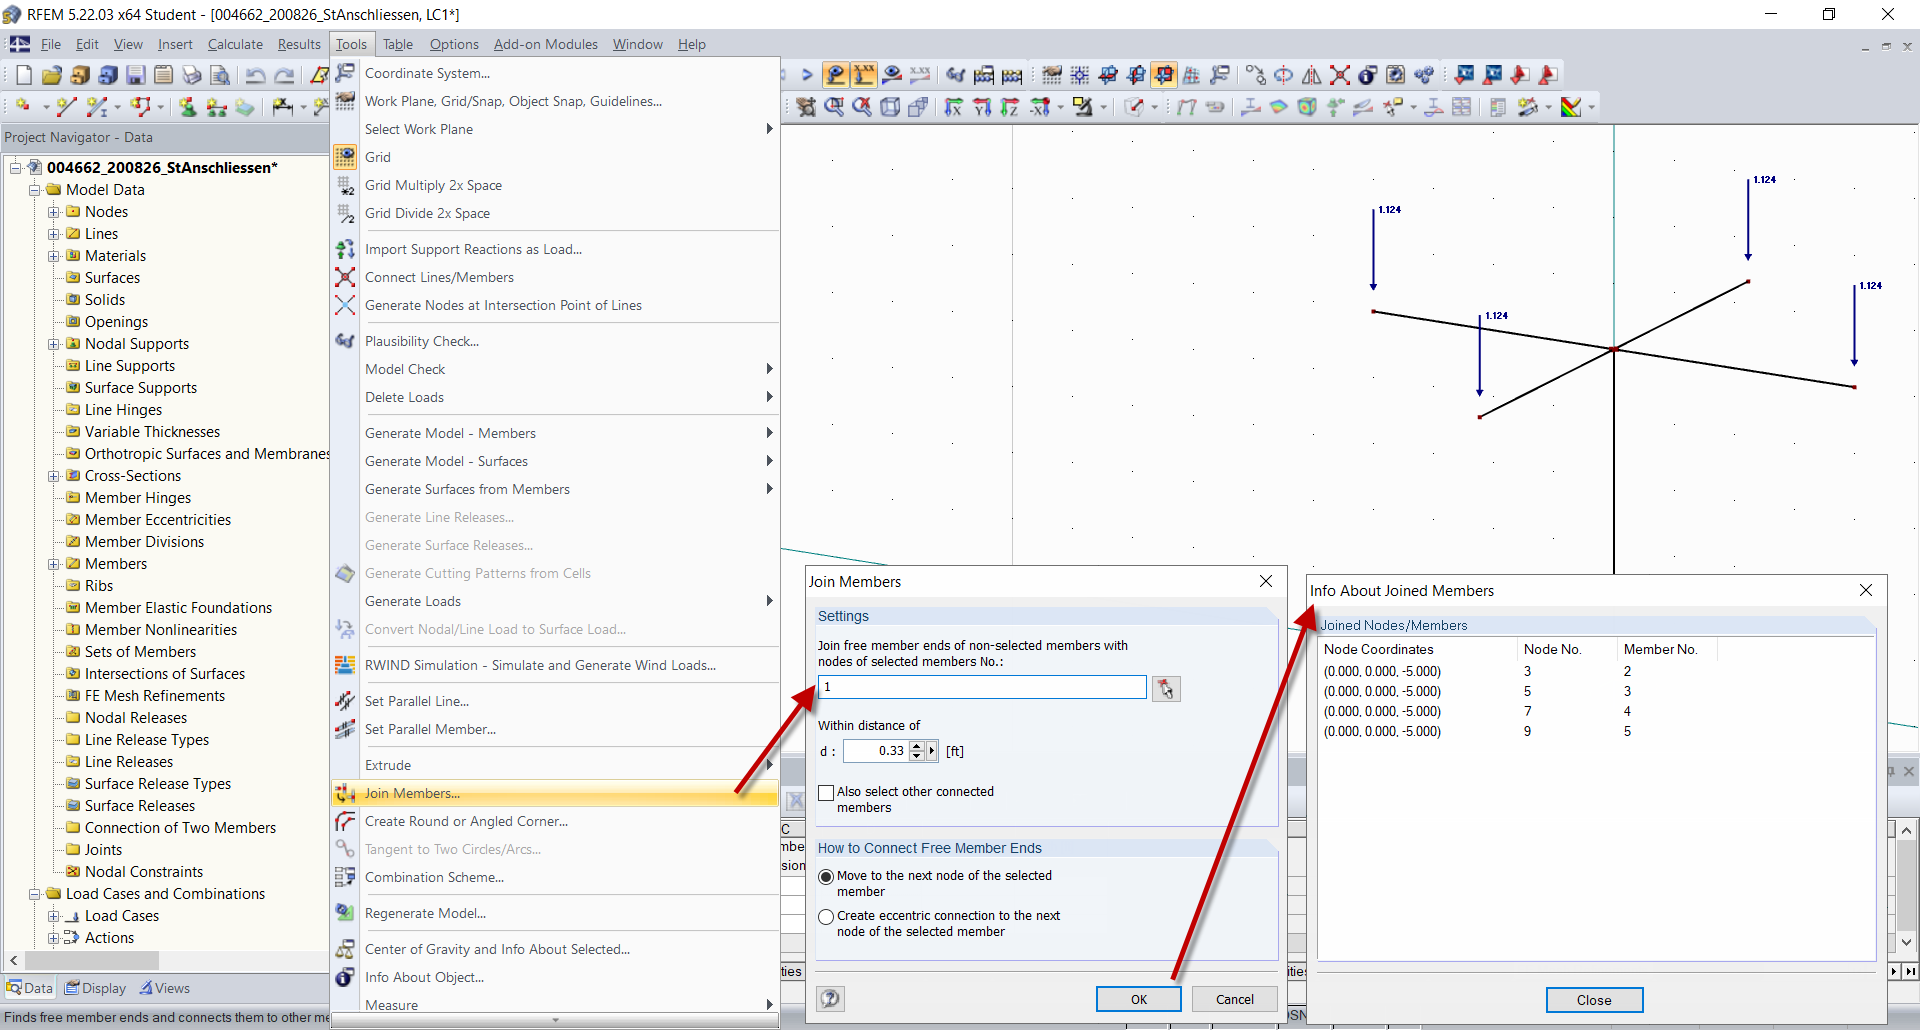Expand the Lines tree item

pos(54,234)
